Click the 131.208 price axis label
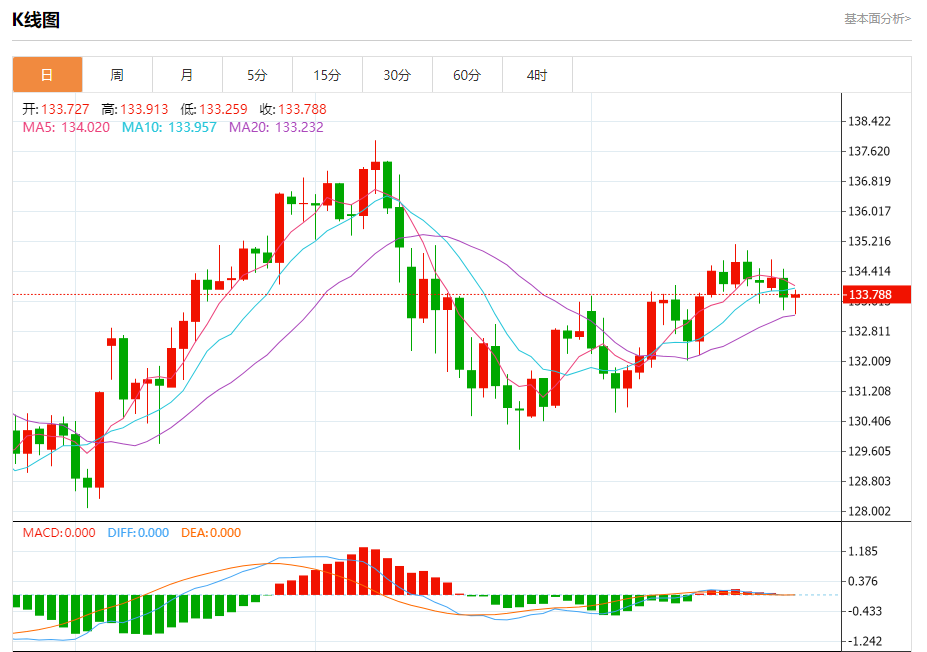Image resolution: width=927 pixels, height=652 pixels. [x=869, y=391]
